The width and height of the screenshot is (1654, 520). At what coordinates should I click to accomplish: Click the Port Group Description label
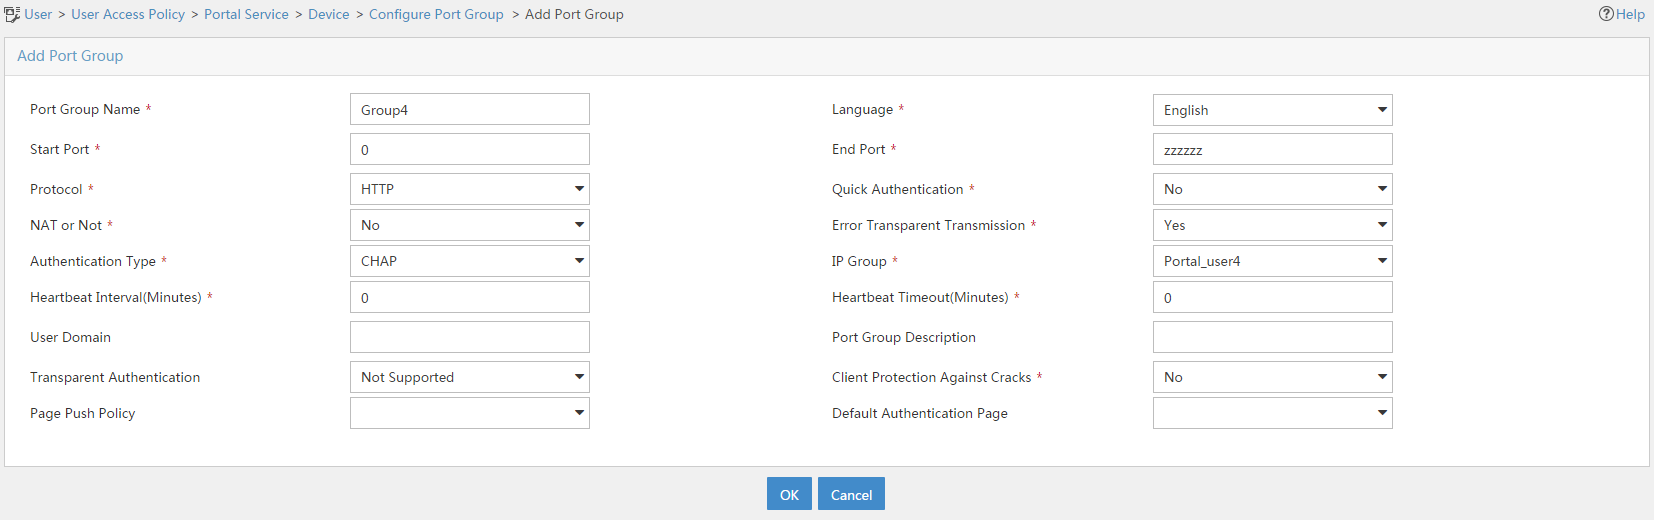pyautogui.click(x=904, y=337)
